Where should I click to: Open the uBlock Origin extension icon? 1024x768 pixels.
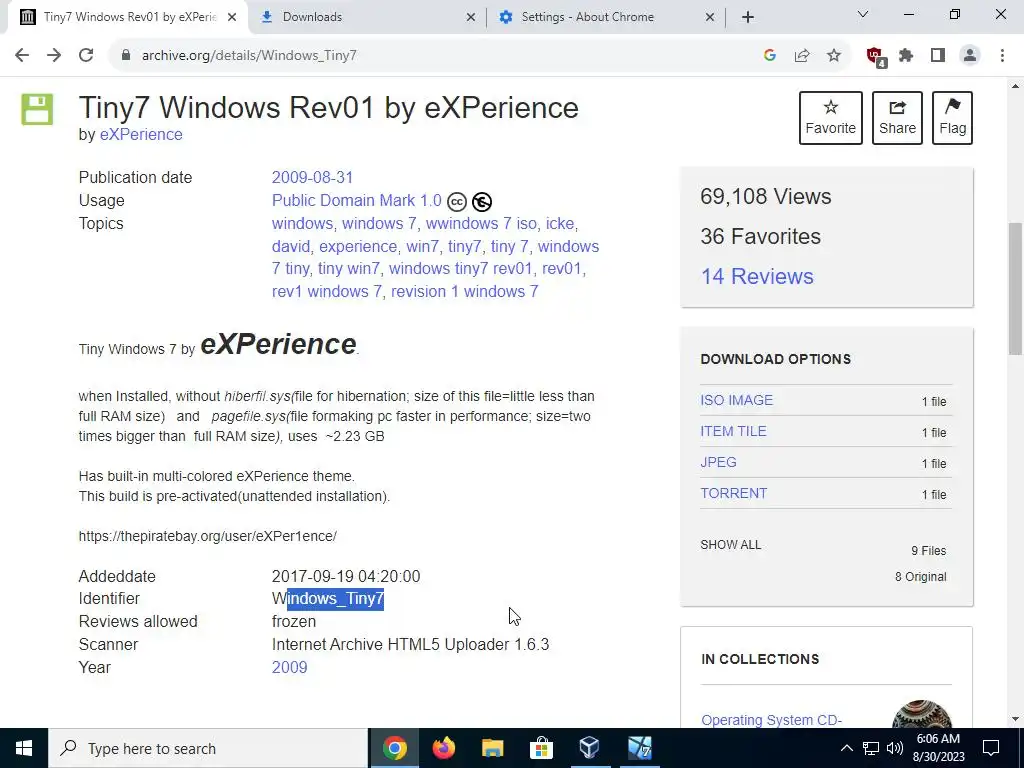tap(876, 57)
